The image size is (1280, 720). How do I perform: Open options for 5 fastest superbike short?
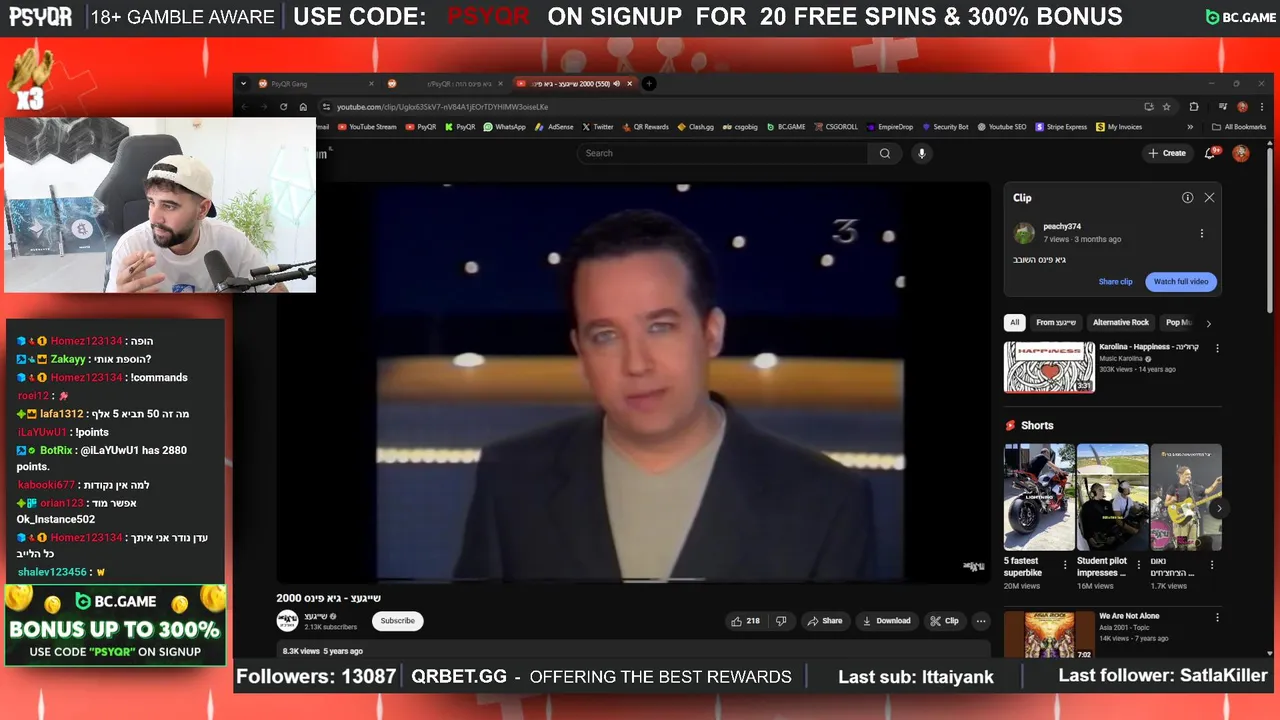coord(1065,565)
